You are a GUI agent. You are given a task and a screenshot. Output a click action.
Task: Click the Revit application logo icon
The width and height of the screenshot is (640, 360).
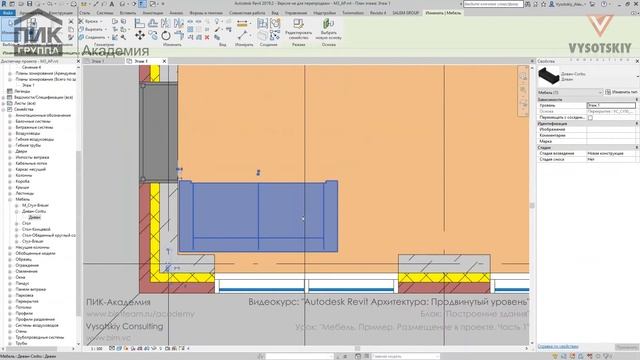tap(4, 4)
